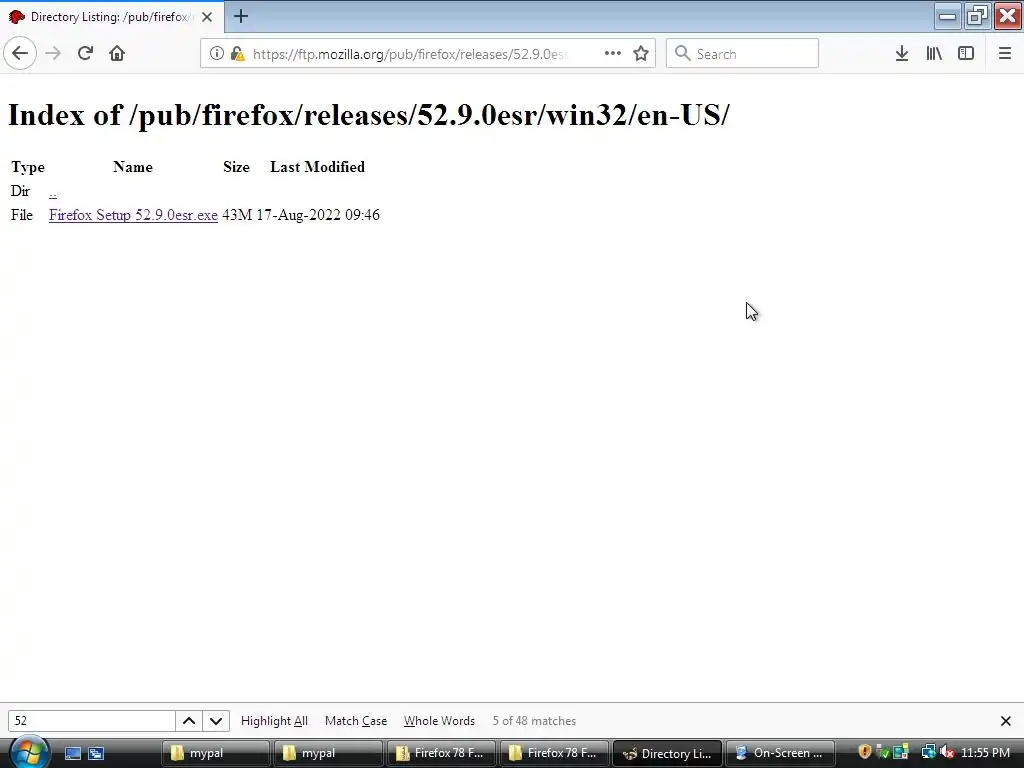Select the Directory Listing browser tab

112,16
